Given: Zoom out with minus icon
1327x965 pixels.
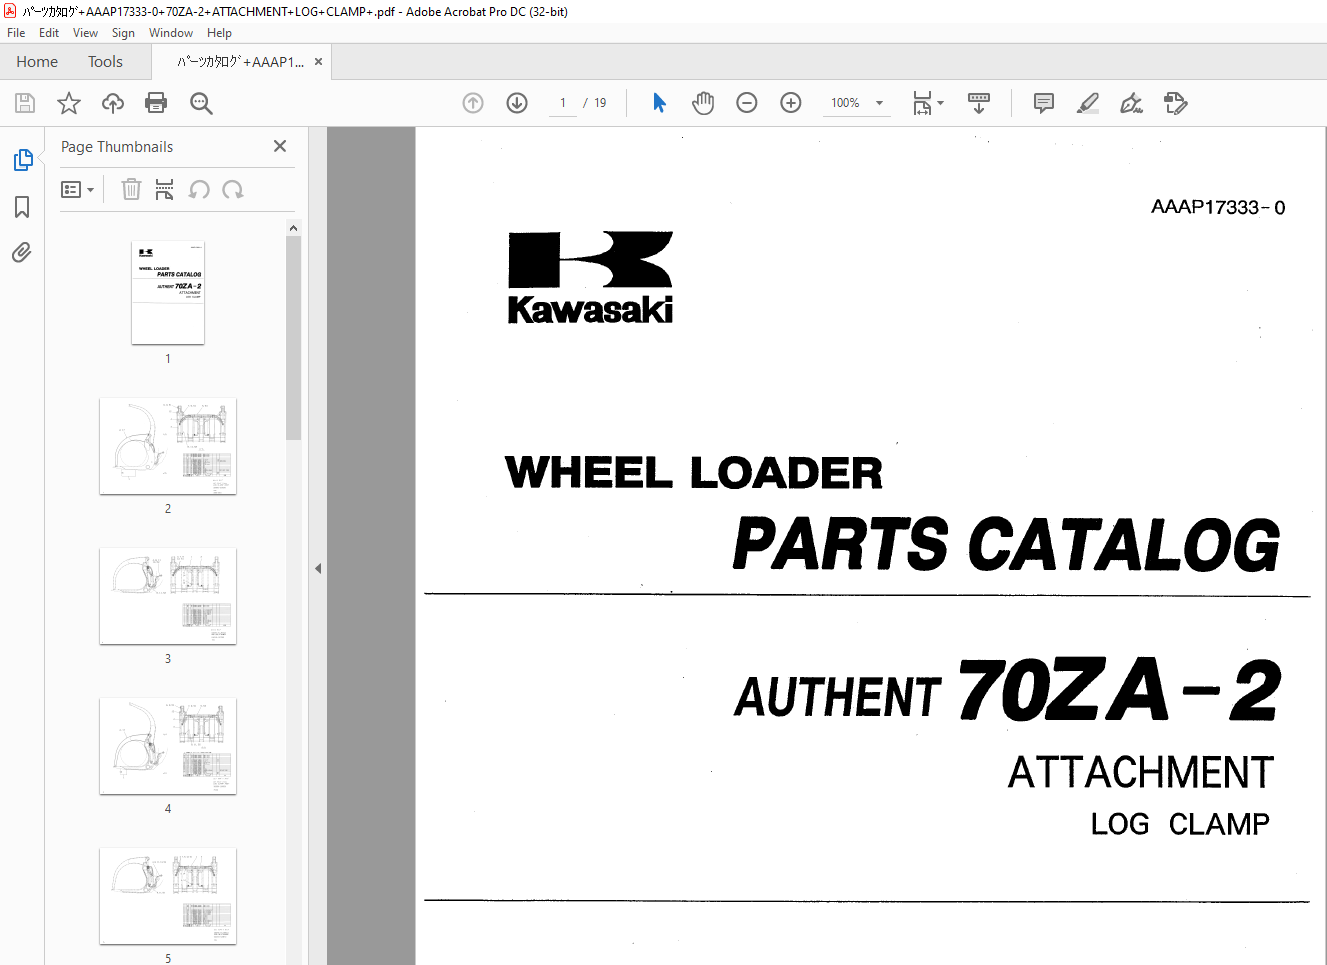Looking at the screenshot, I should pyautogui.click(x=747, y=103).
